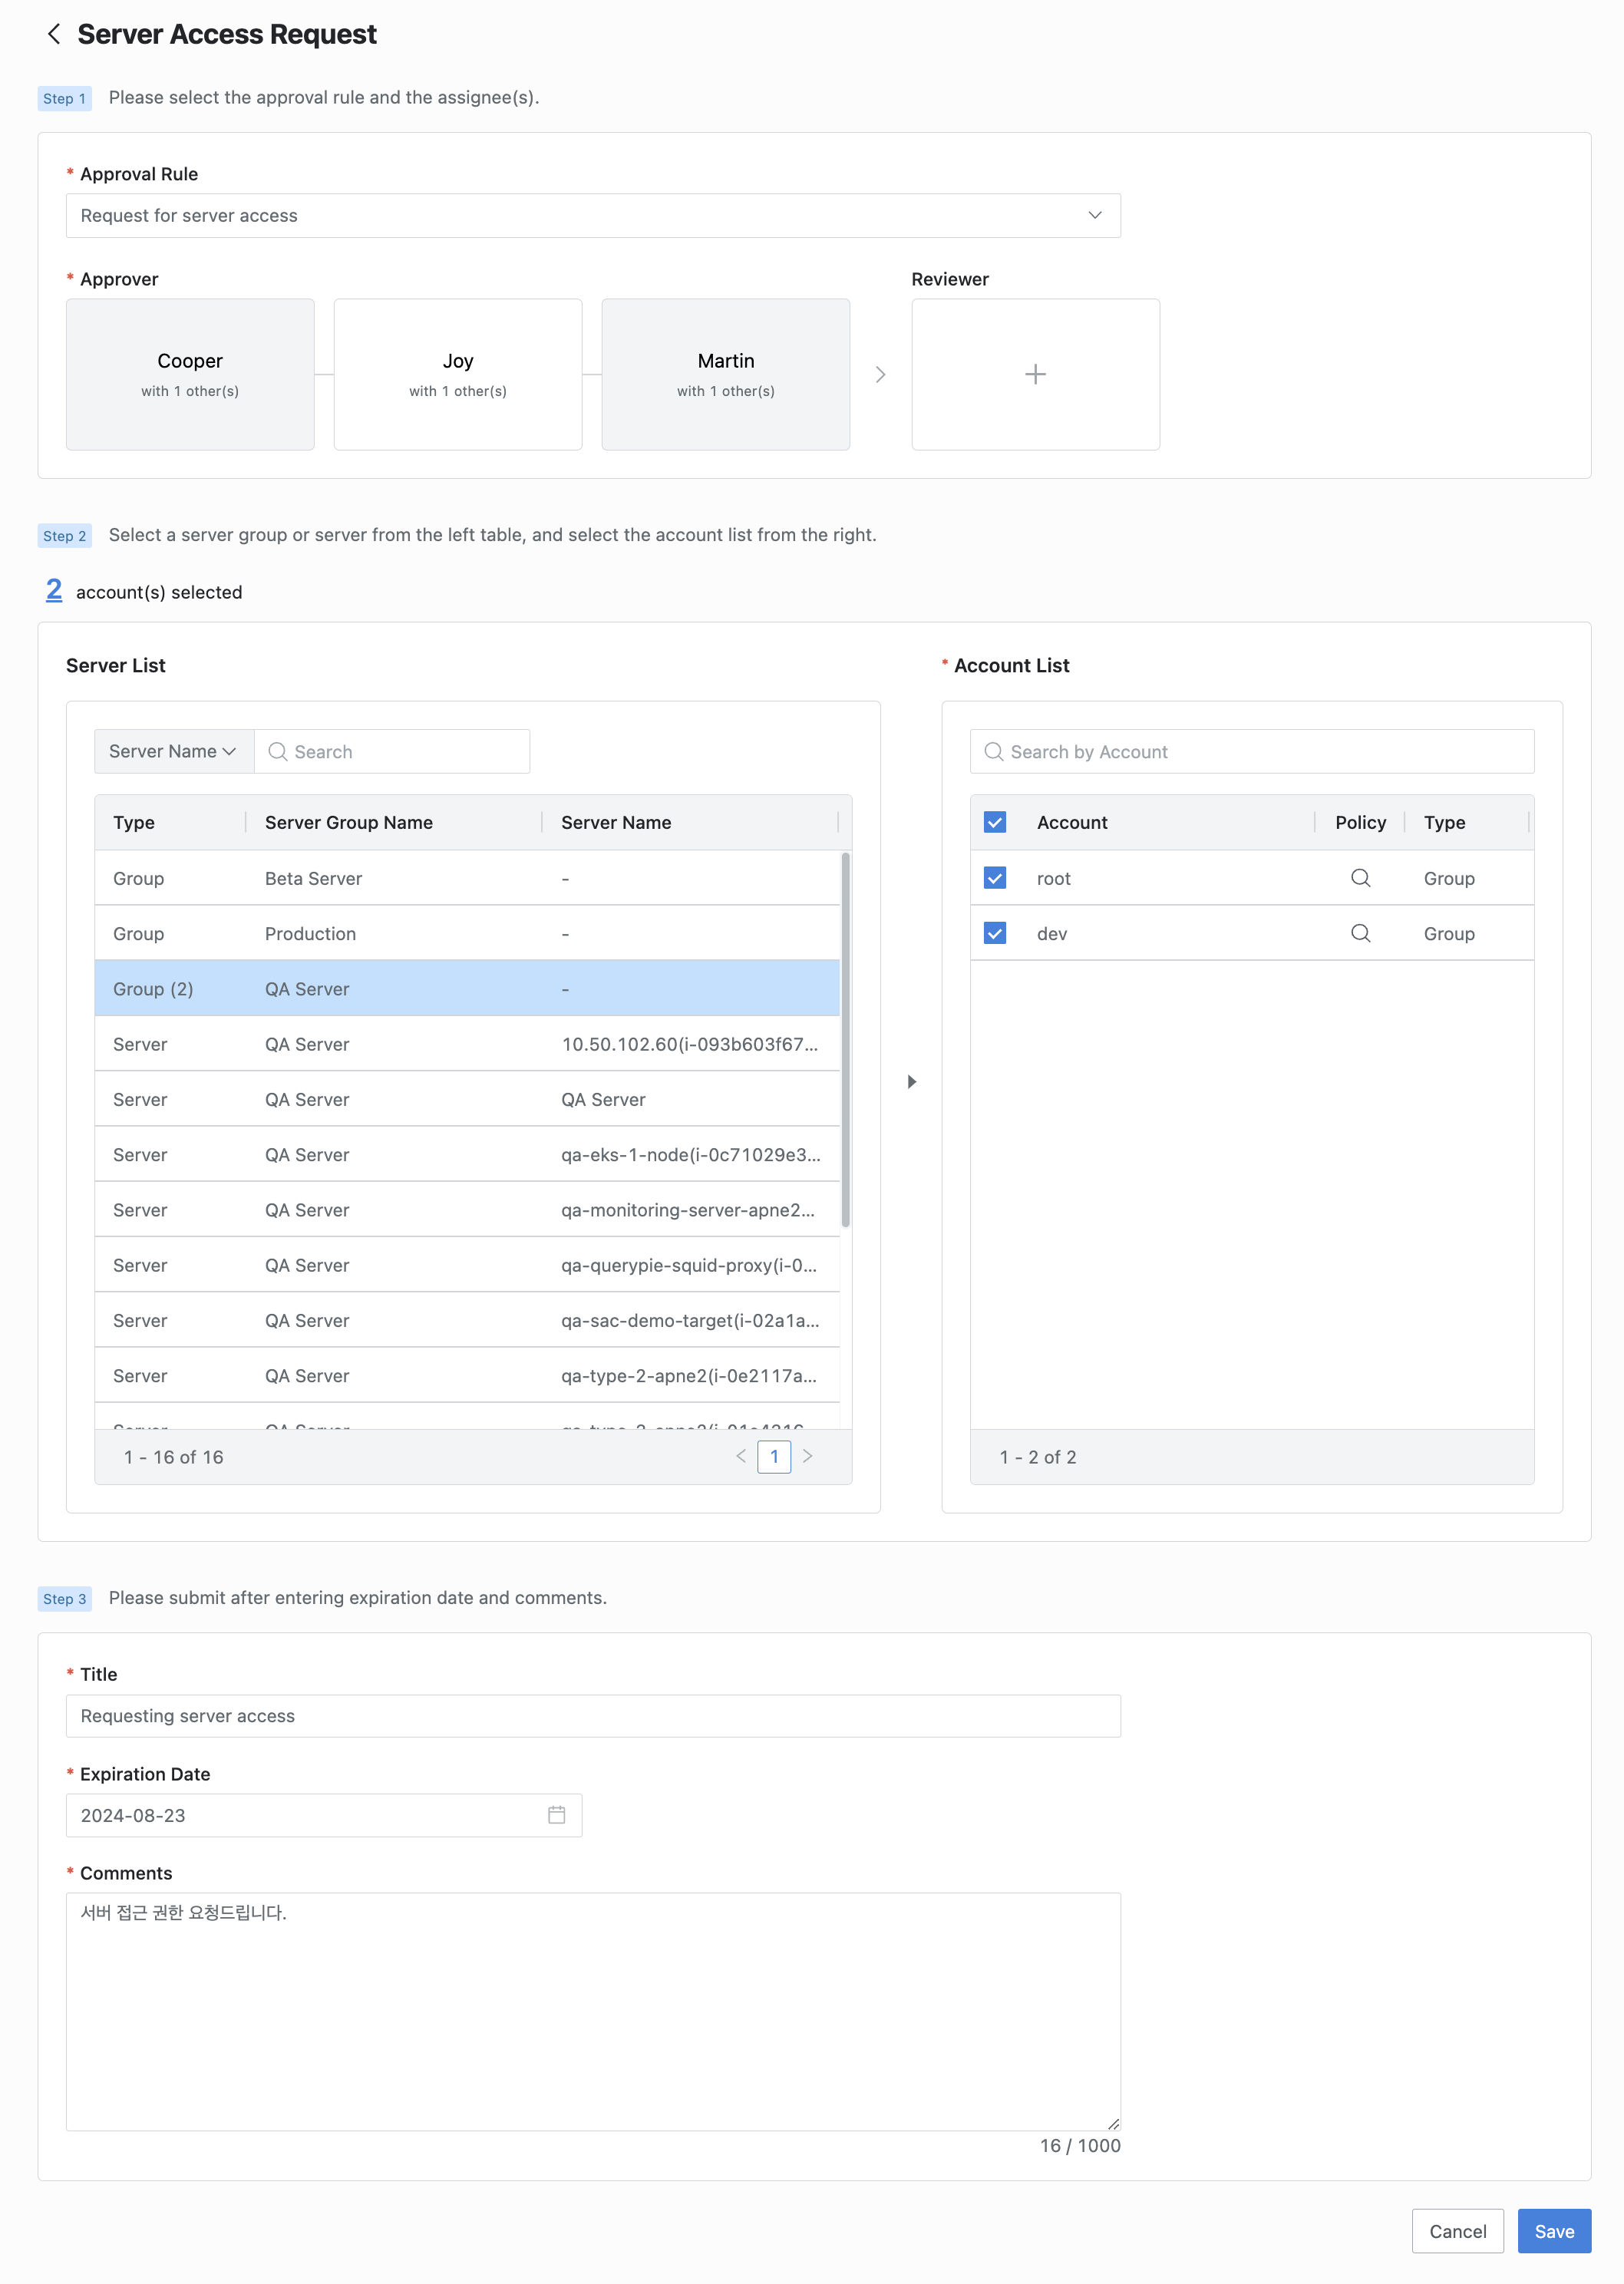Click the '1 - 16 of 16' pagination text

[x=174, y=1456]
